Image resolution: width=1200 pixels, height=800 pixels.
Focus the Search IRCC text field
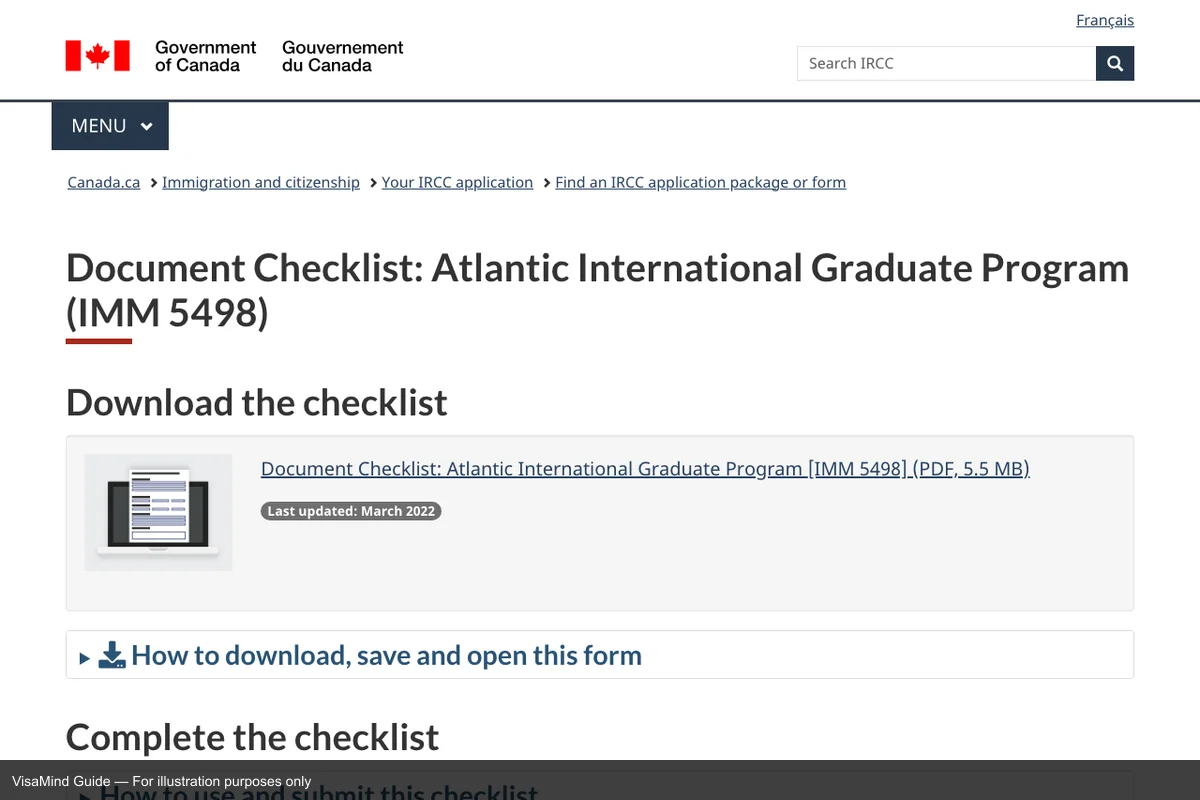click(x=946, y=64)
